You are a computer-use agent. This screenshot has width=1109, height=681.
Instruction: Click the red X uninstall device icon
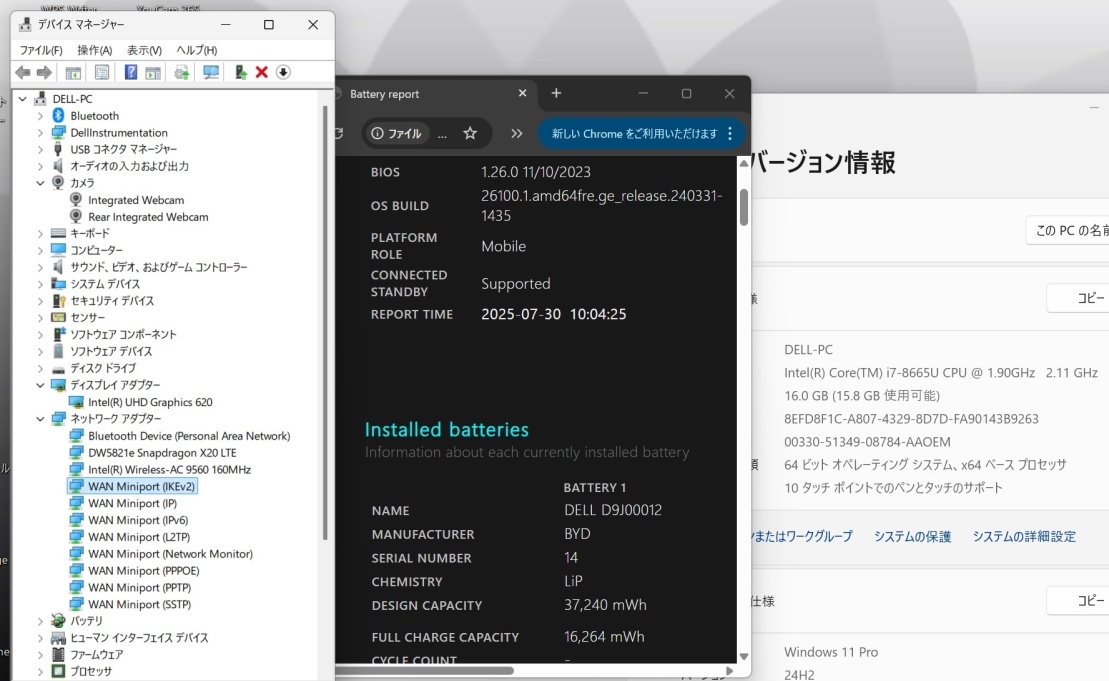coord(262,72)
